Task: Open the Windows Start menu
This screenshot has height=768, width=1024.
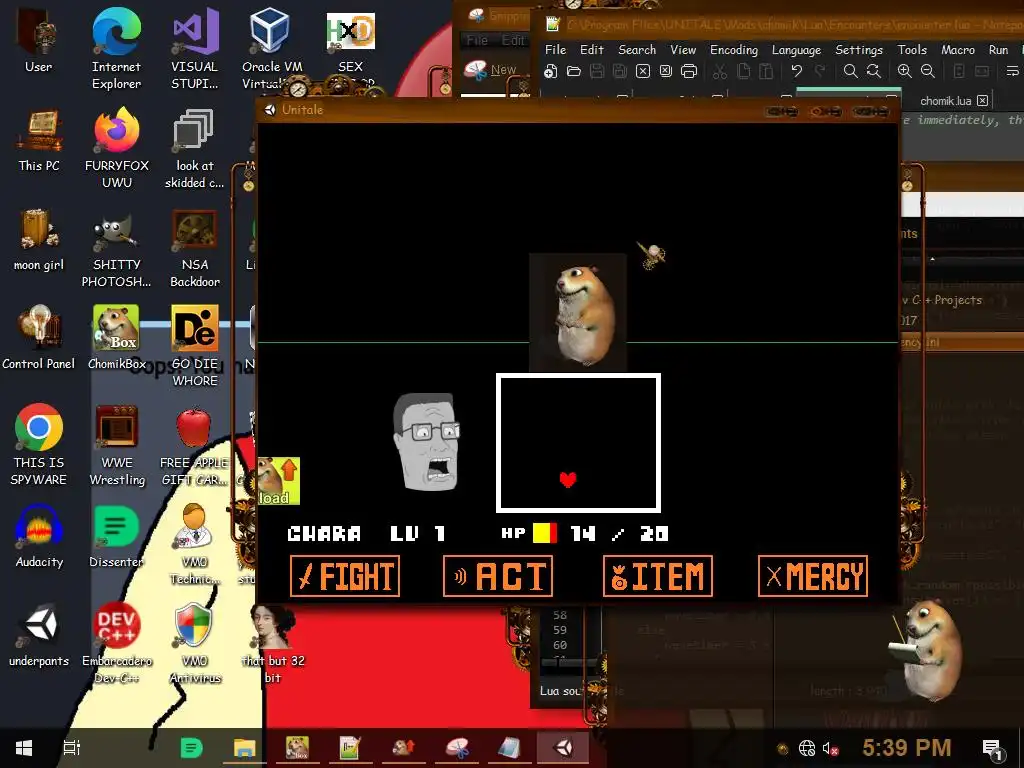Action: point(24,748)
